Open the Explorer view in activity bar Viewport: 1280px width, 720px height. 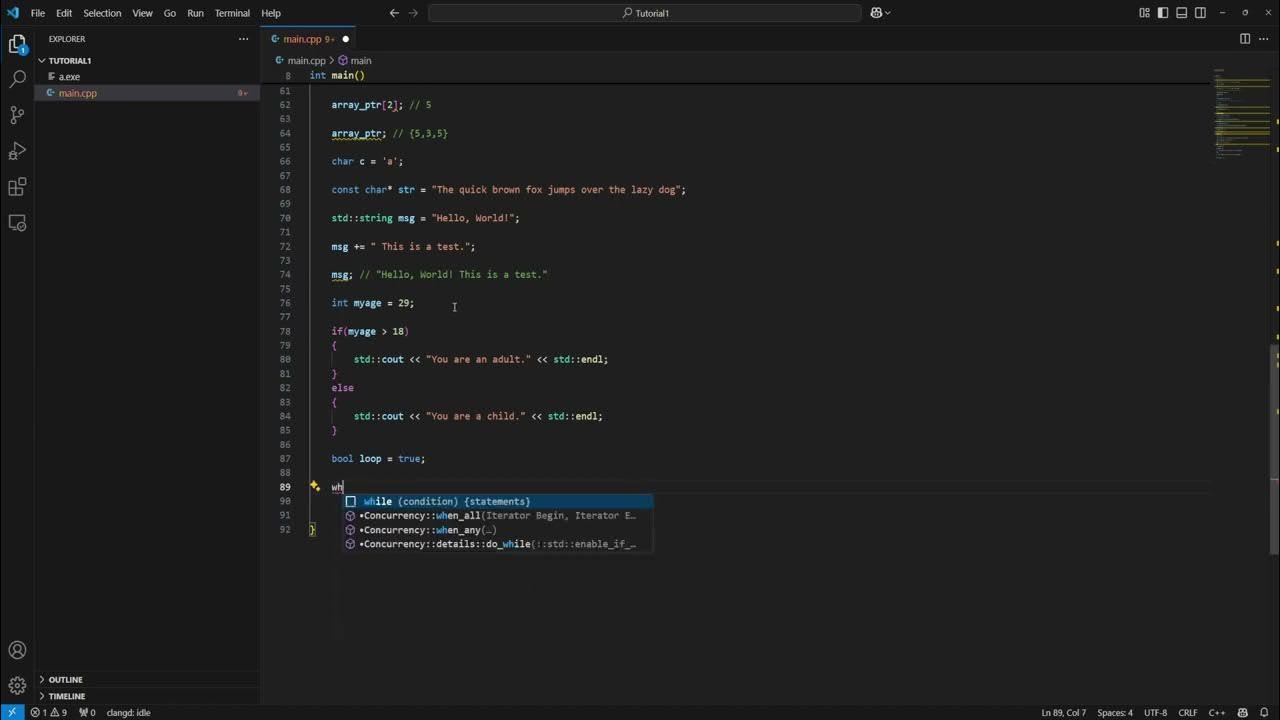(17, 44)
